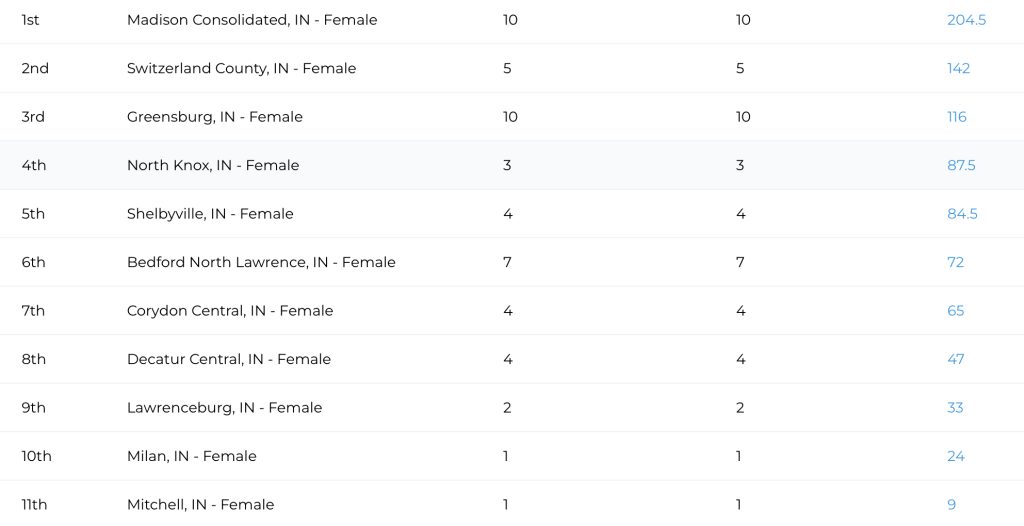Select the Switzerland County team row
Screen dimensions: 1024x526
[241, 68]
